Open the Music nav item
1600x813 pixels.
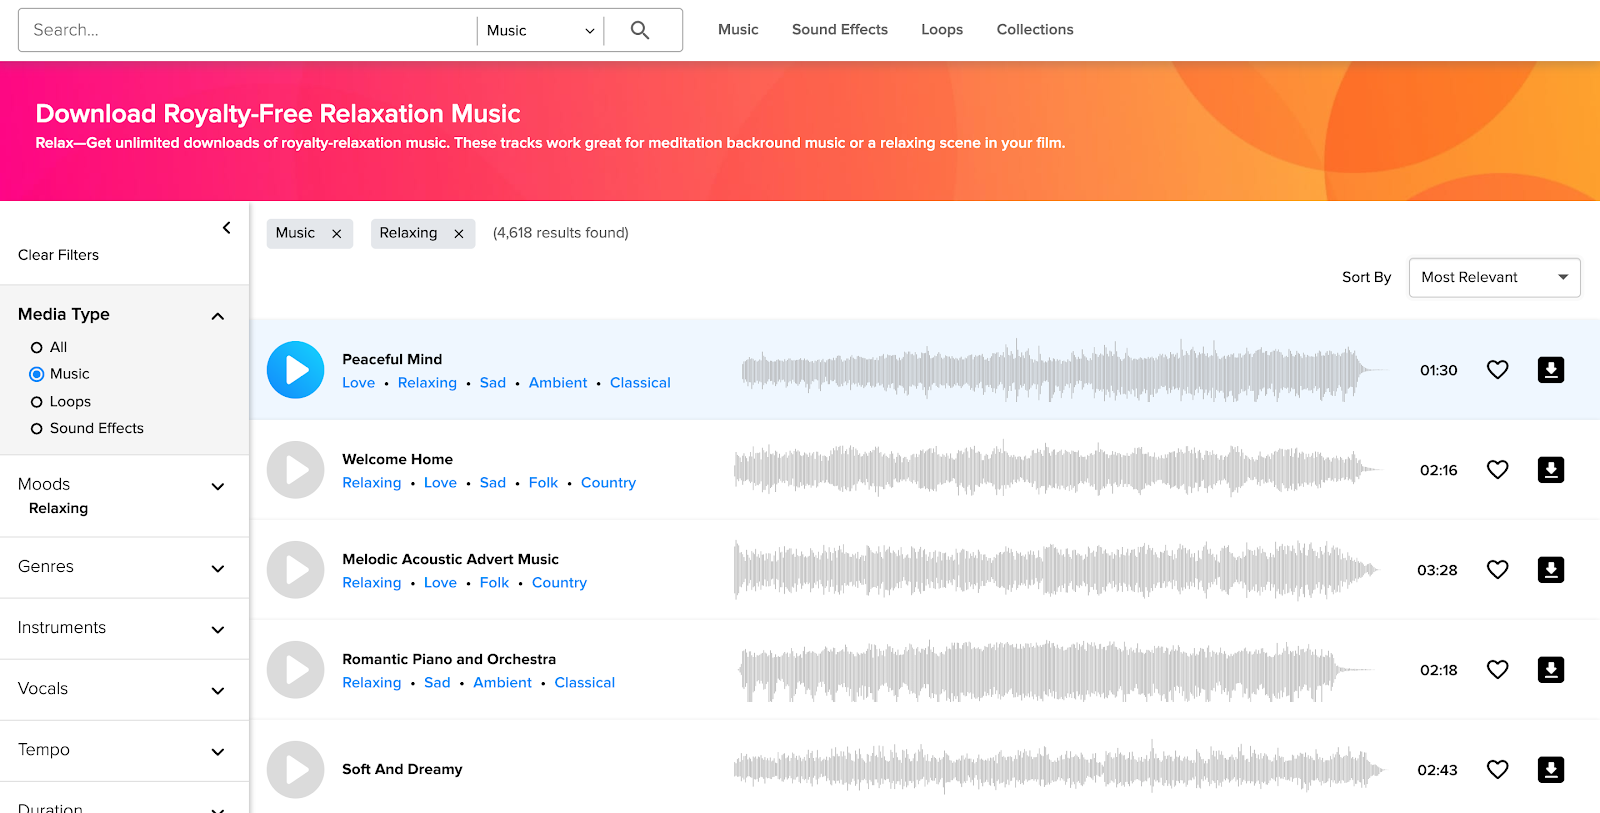738,30
